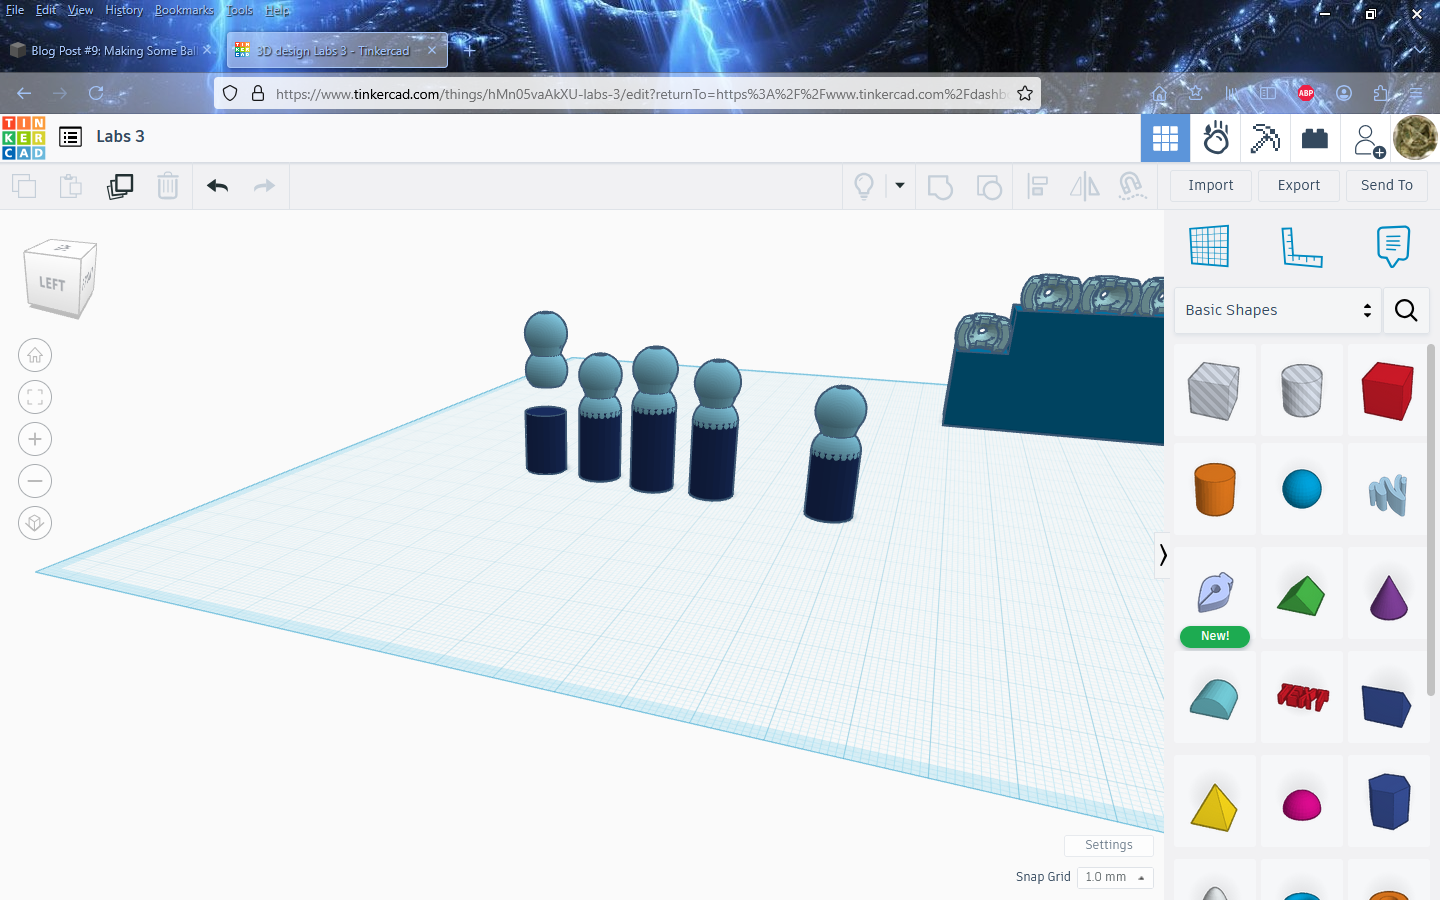1440x900 pixels.
Task: Click the Show all lightbulb icon
Action: click(864, 186)
